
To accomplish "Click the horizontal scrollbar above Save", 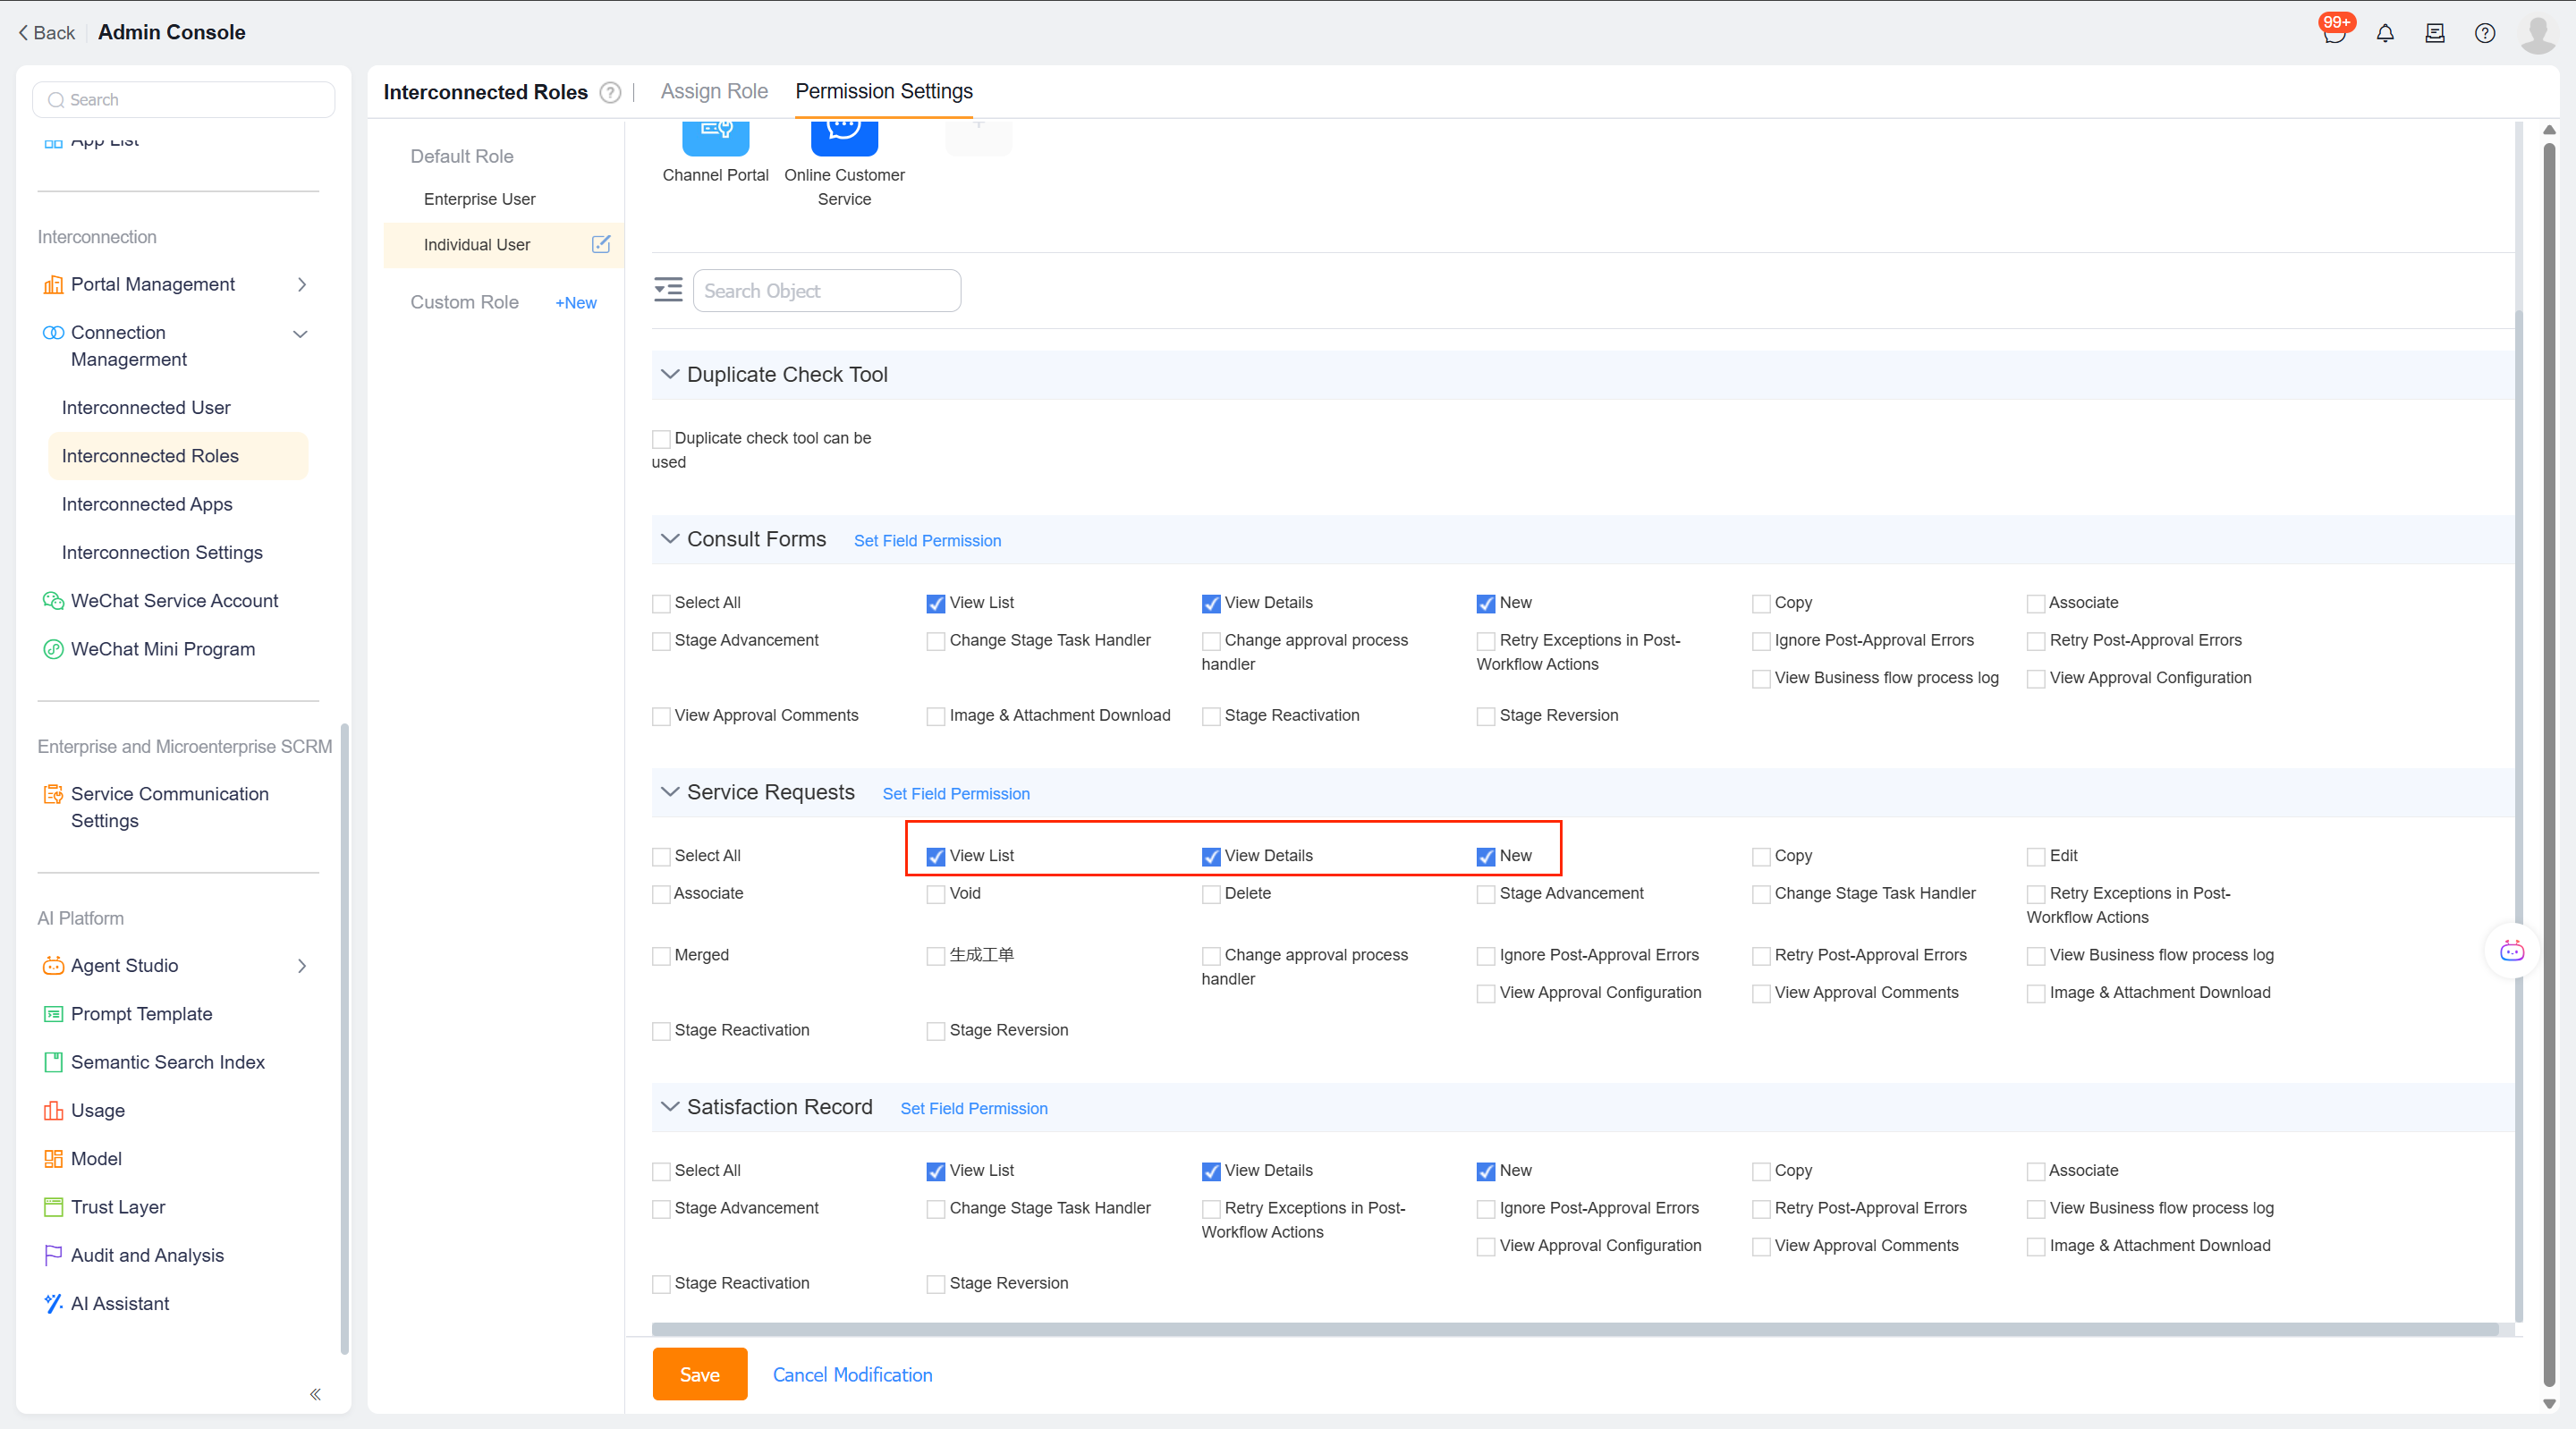I will (1575, 1330).
